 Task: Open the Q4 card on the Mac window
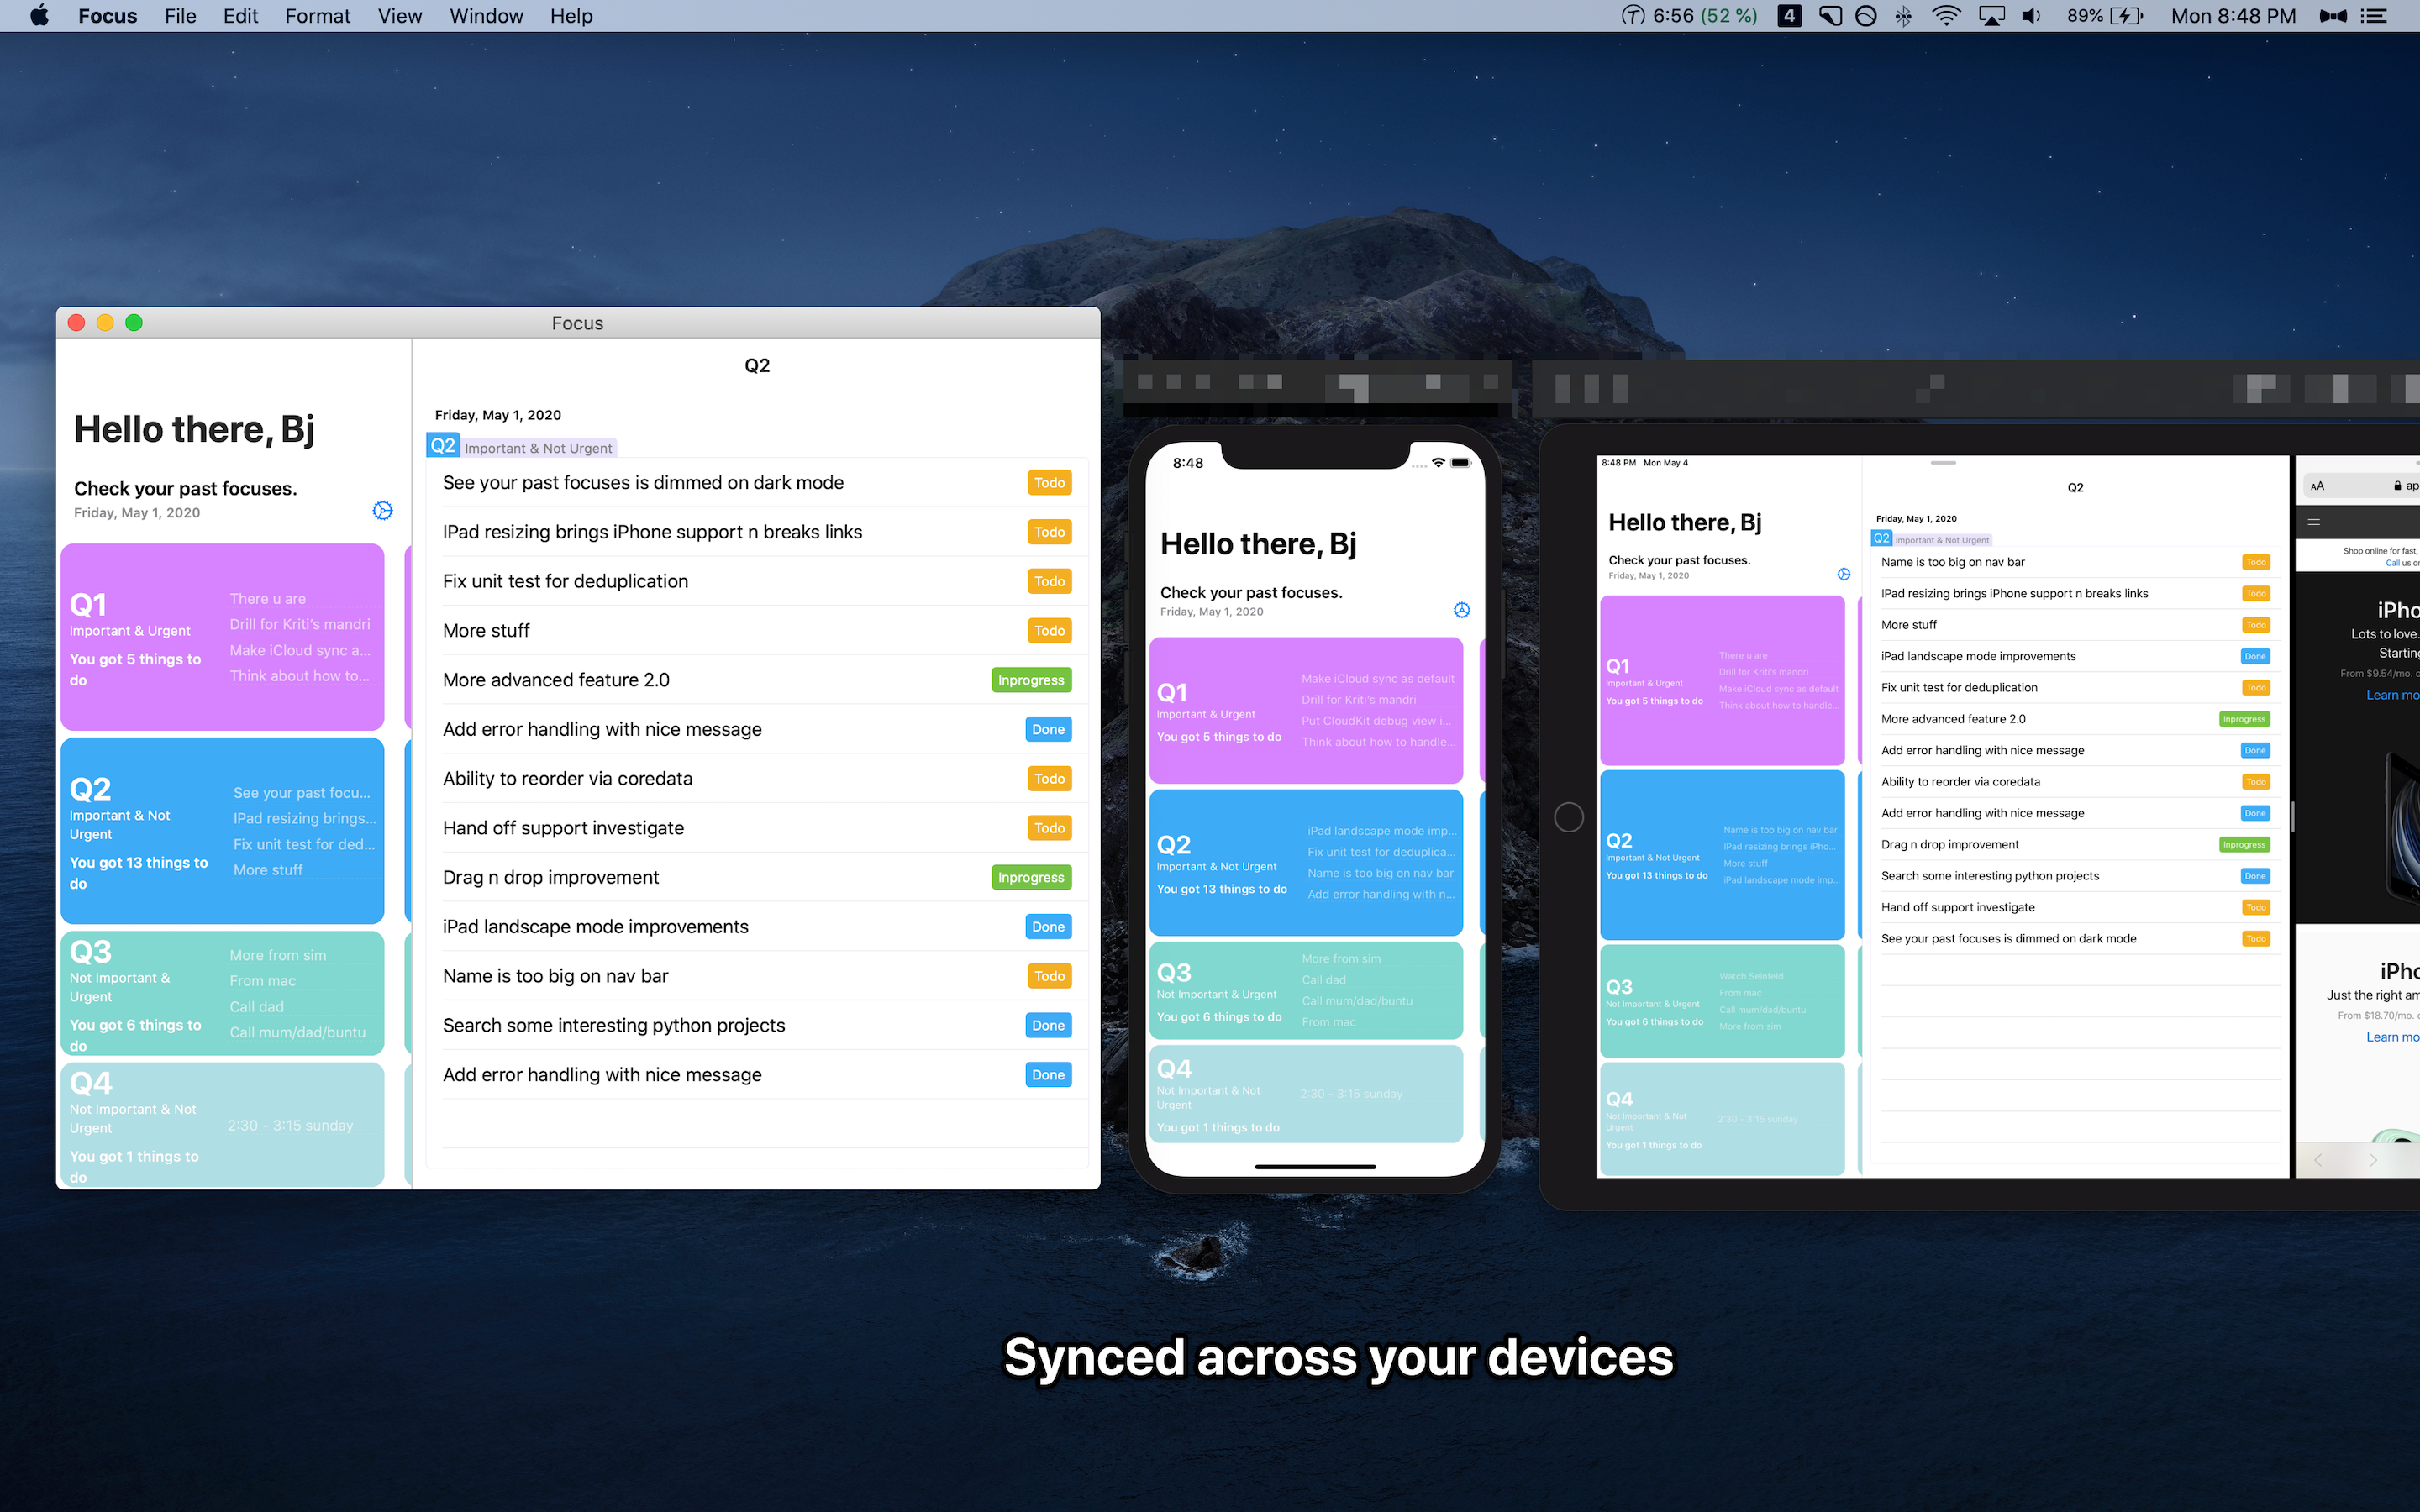222,1125
